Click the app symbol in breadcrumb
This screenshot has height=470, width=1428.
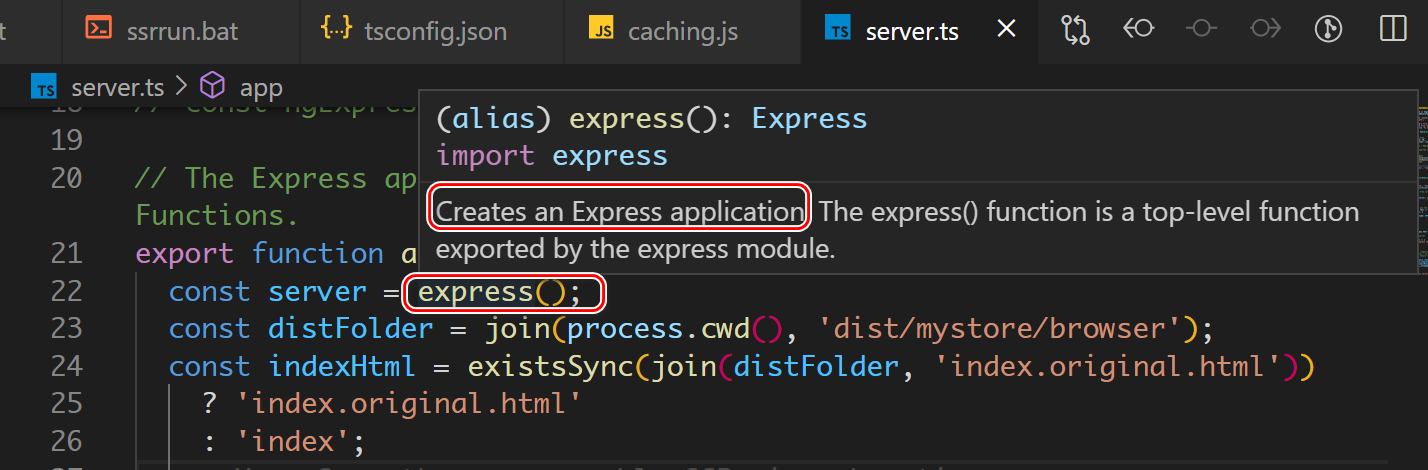[x=261, y=87]
